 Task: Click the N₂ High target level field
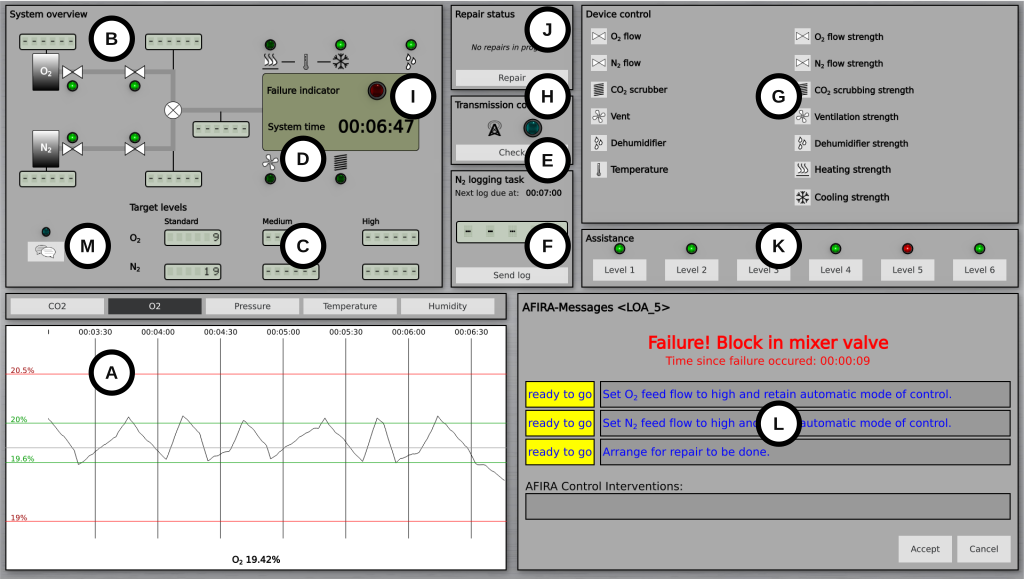tap(391, 272)
